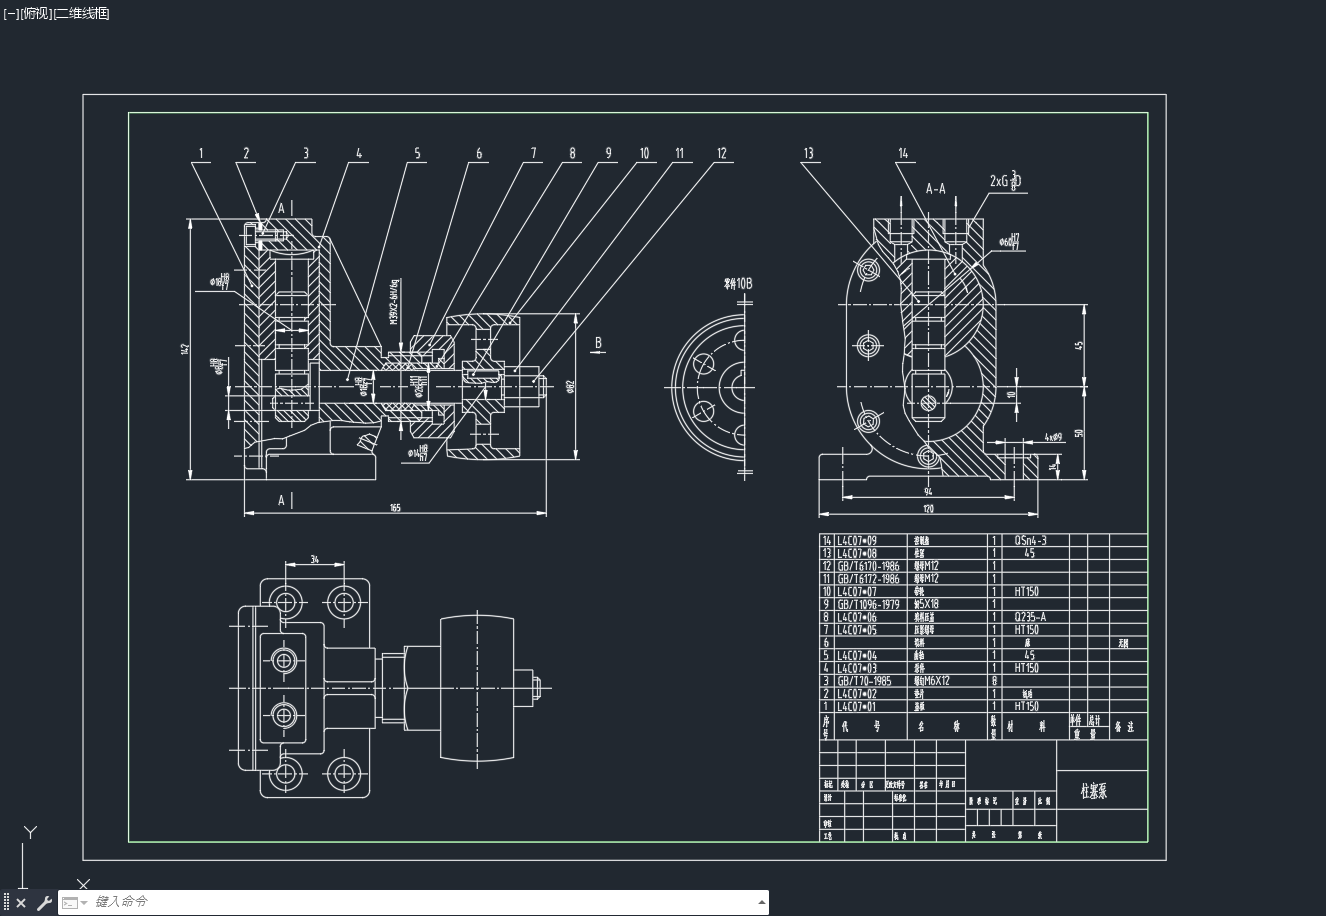Image resolution: width=1326 pixels, height=916 pixels.
Task: Select the A-A section view label
Action: pos(935,188)
